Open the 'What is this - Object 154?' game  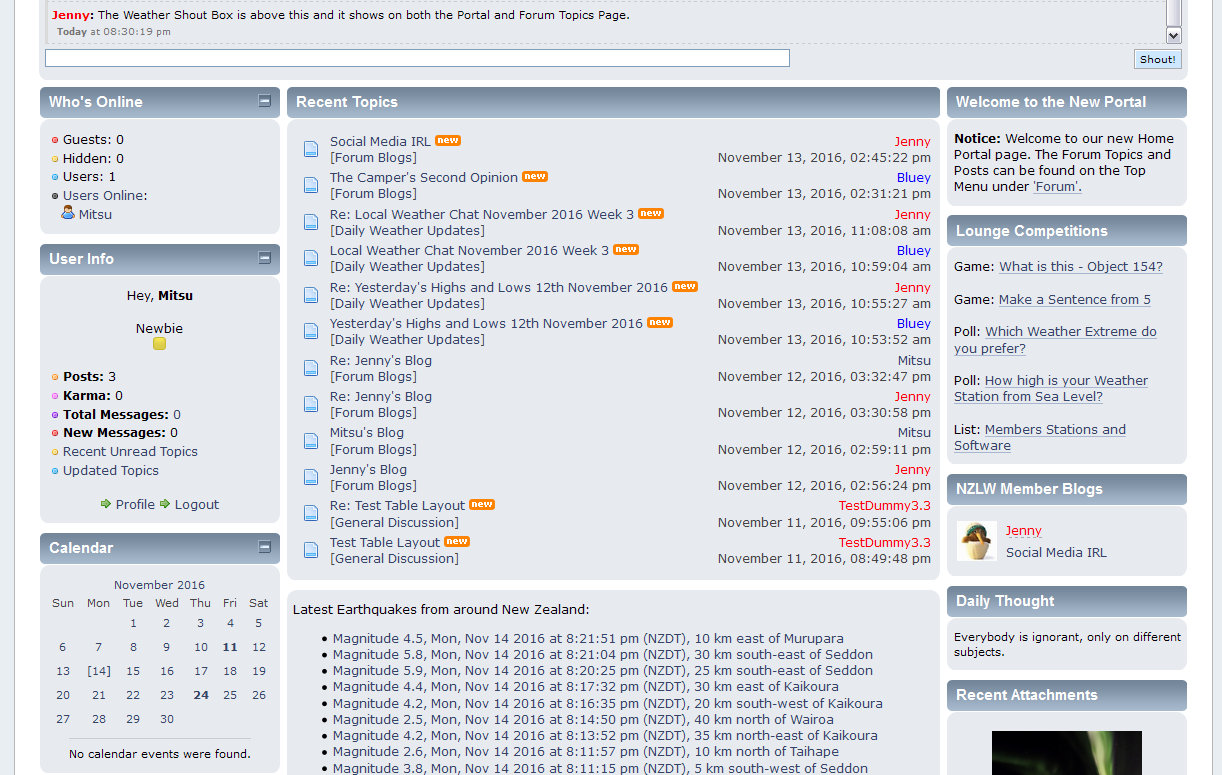click(x=1080, y=267)
